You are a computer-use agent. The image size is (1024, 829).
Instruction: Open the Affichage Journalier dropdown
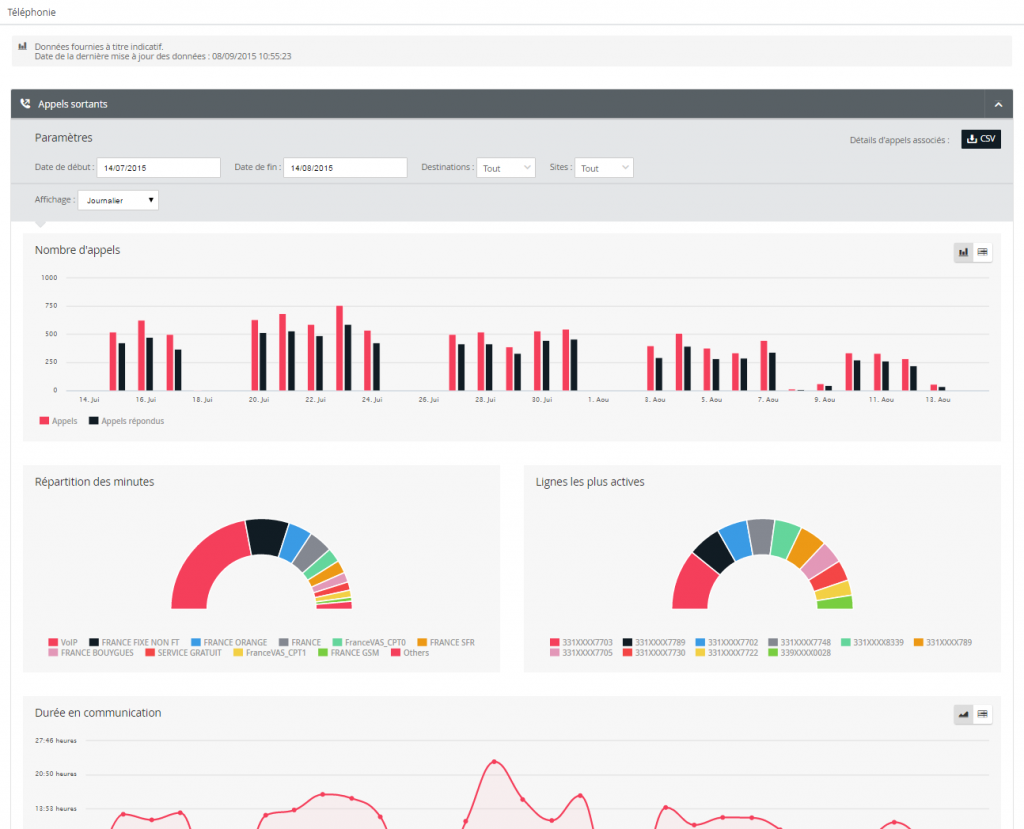point(118,200)
